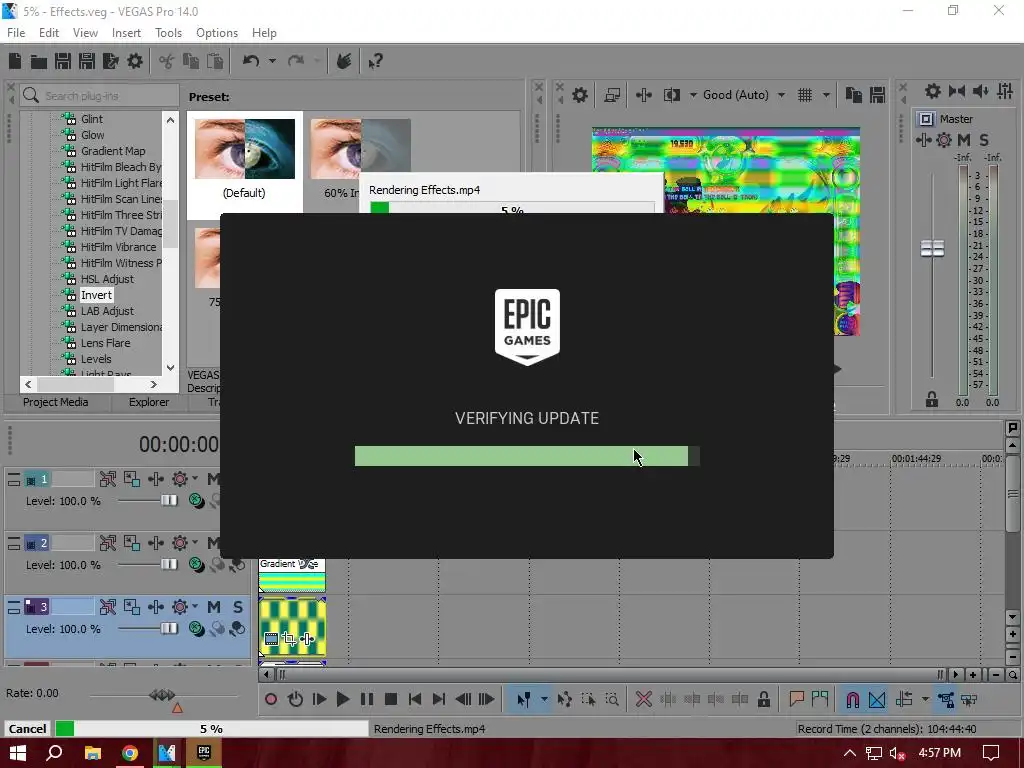Click Loop Playback button in transport
The height and width of the screenshot is (768, 1024).
pyautogui.click(x=295, y=699)
